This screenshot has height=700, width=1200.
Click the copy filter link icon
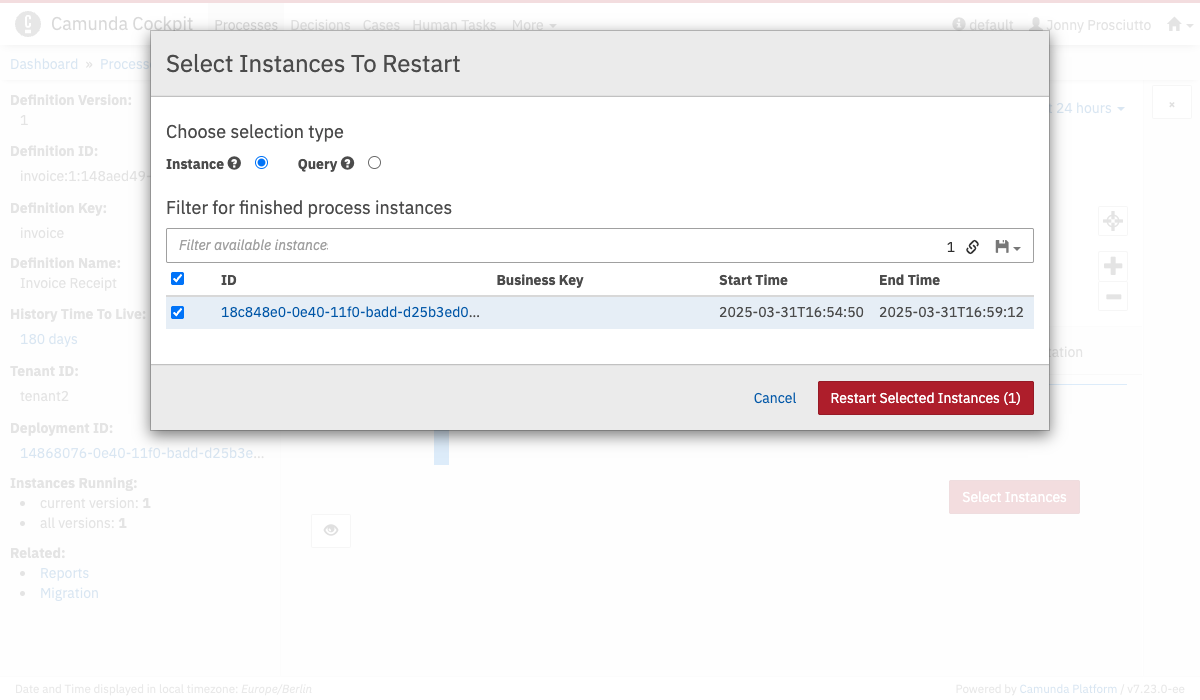click(973, 247)
